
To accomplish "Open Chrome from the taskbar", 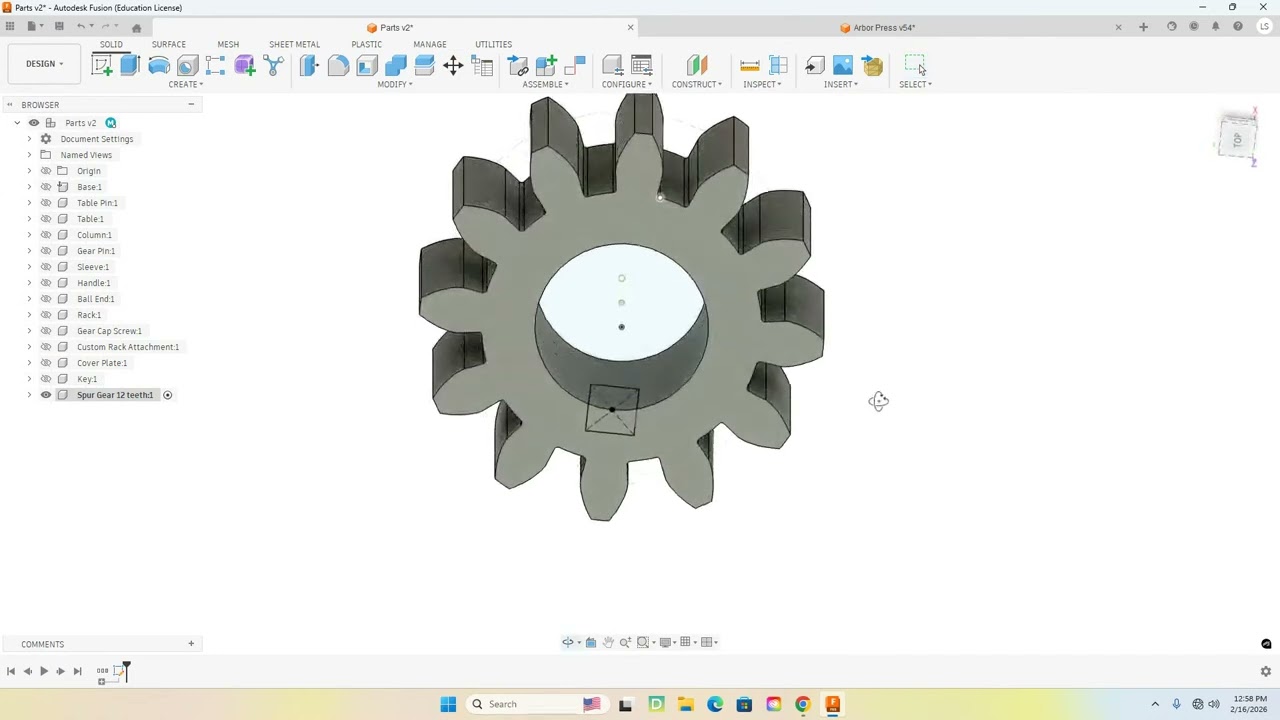I will click(x=802, y=704).
